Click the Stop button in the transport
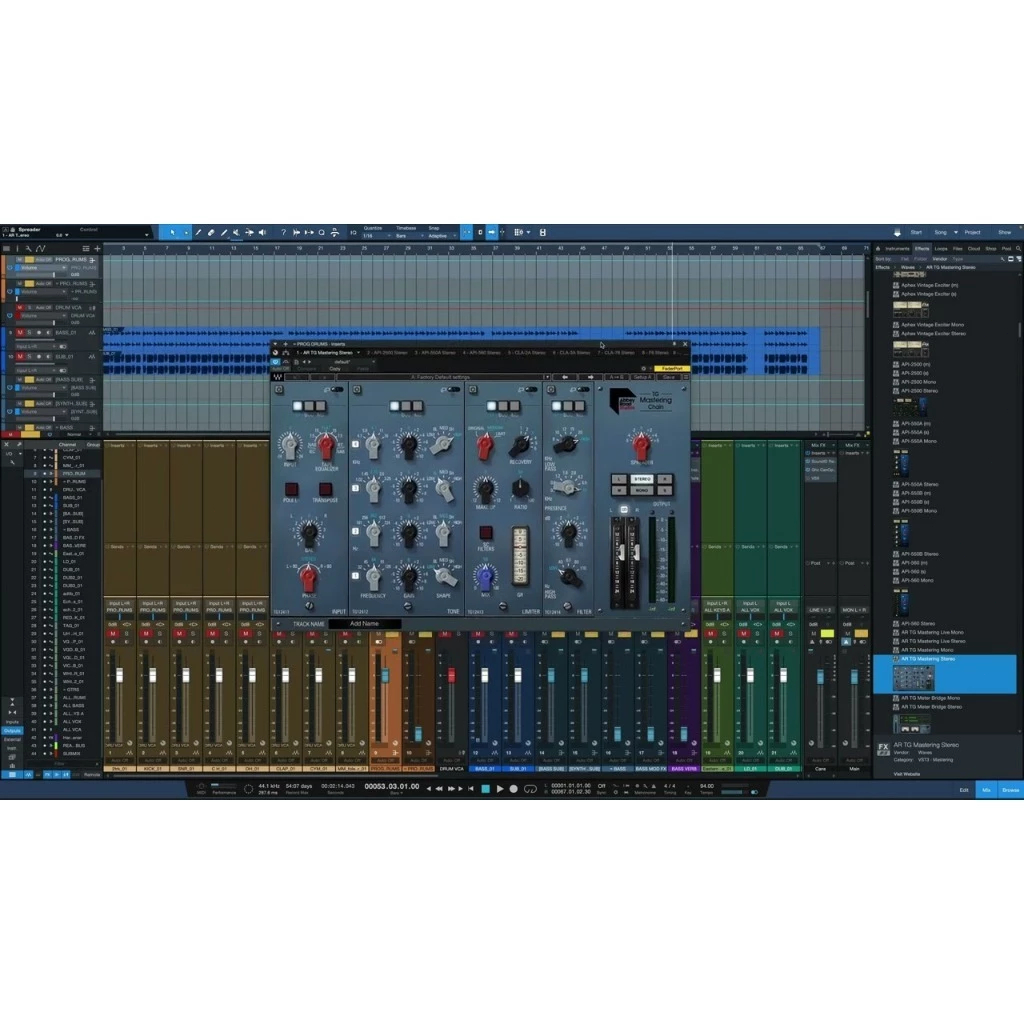This screenshot has width=1024, height=1024. pyautogui.click(x=485, y=789)
